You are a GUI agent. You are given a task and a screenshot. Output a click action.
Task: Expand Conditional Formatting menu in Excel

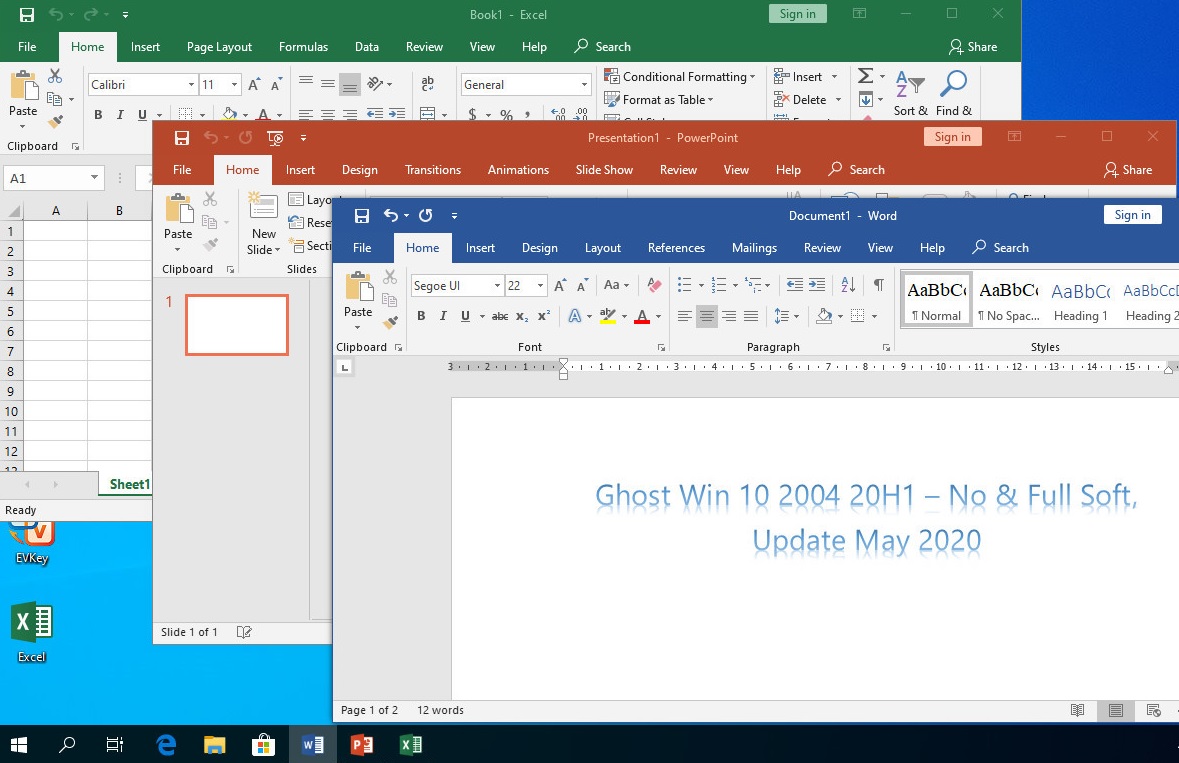[679, 77]
